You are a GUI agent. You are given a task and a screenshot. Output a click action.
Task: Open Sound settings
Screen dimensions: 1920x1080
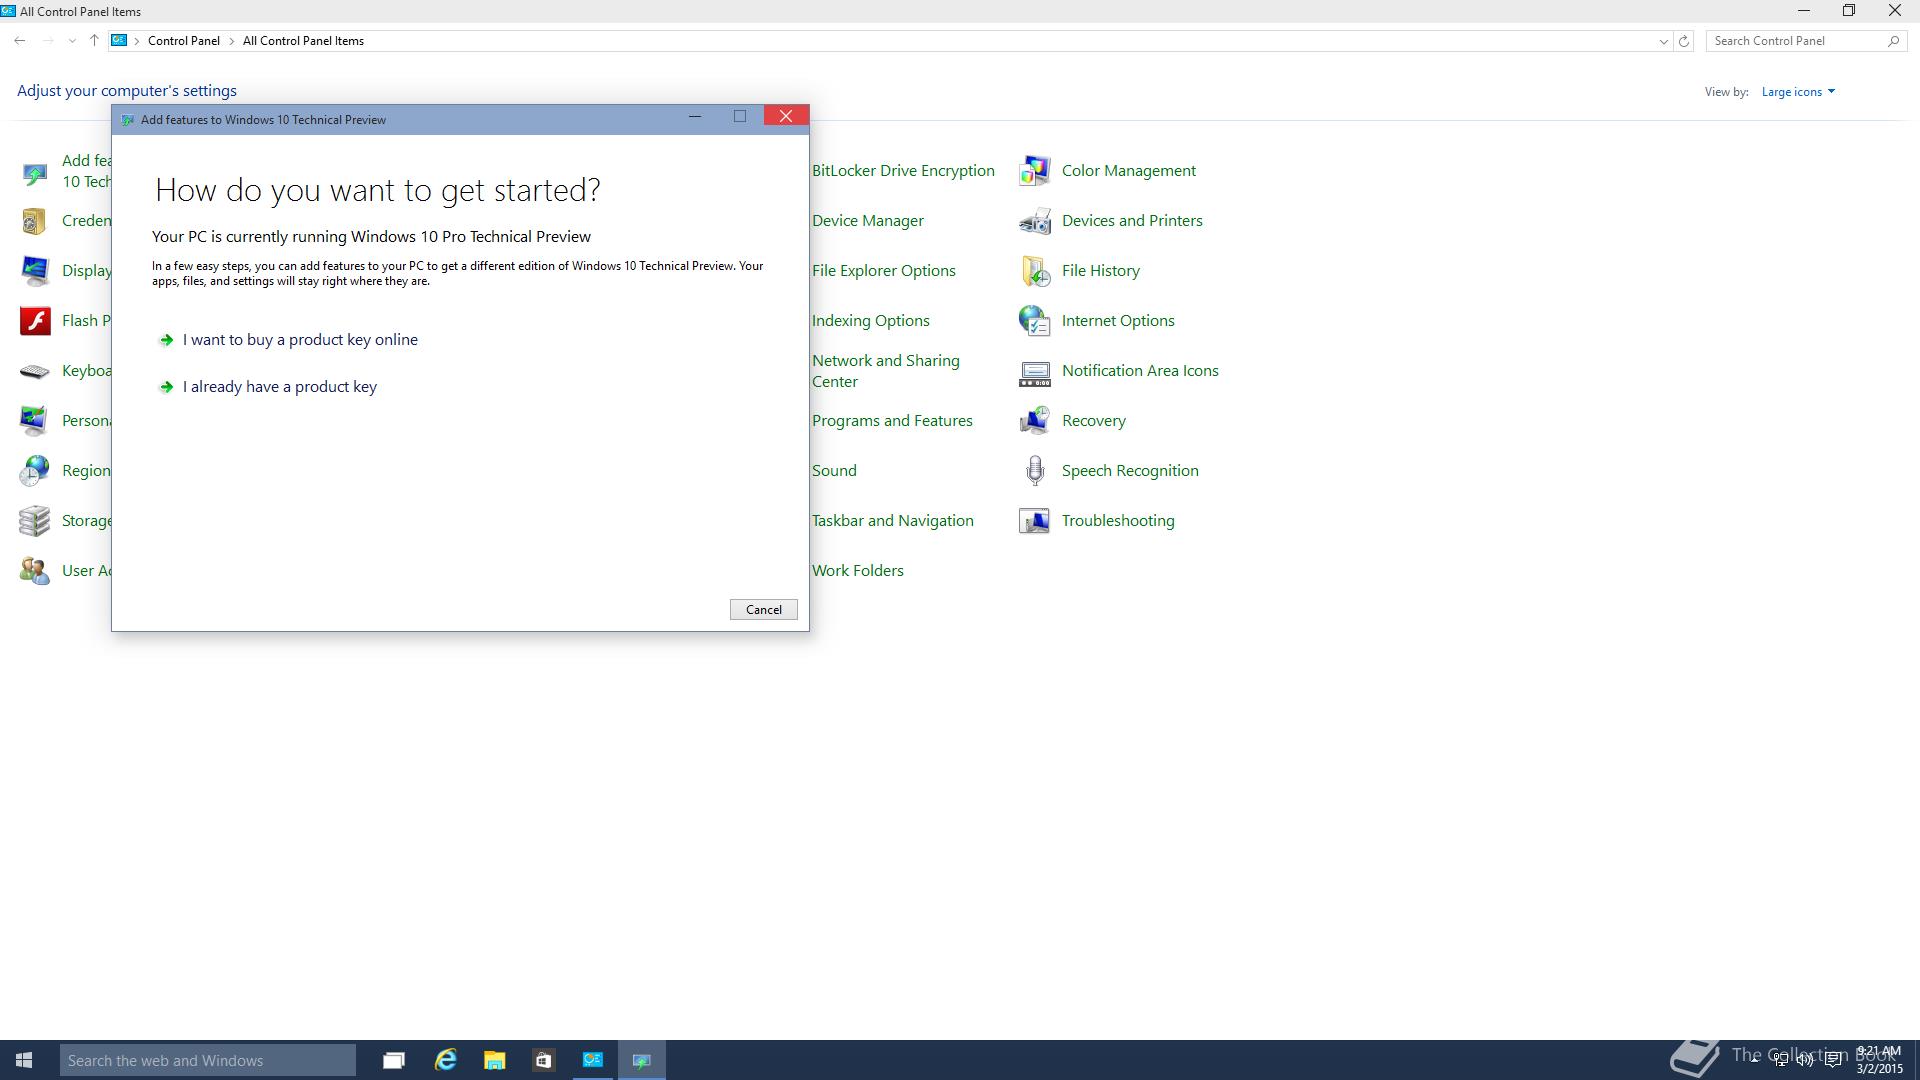(834, 471)
